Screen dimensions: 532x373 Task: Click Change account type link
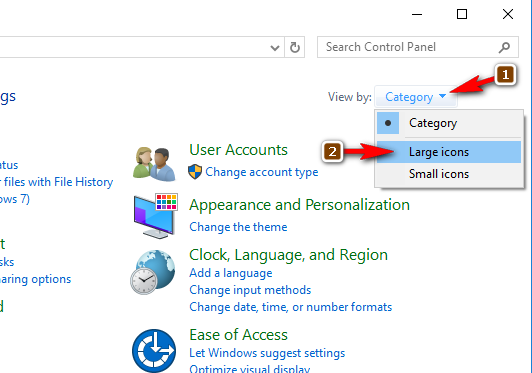pyautogui.click(x=262, y=172)
